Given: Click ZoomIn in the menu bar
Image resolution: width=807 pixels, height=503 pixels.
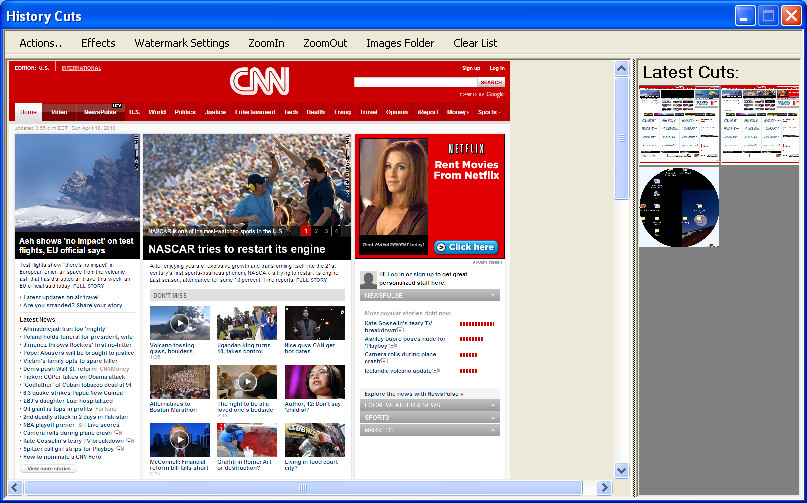Looking at the screenshot, I should [266, 43].
